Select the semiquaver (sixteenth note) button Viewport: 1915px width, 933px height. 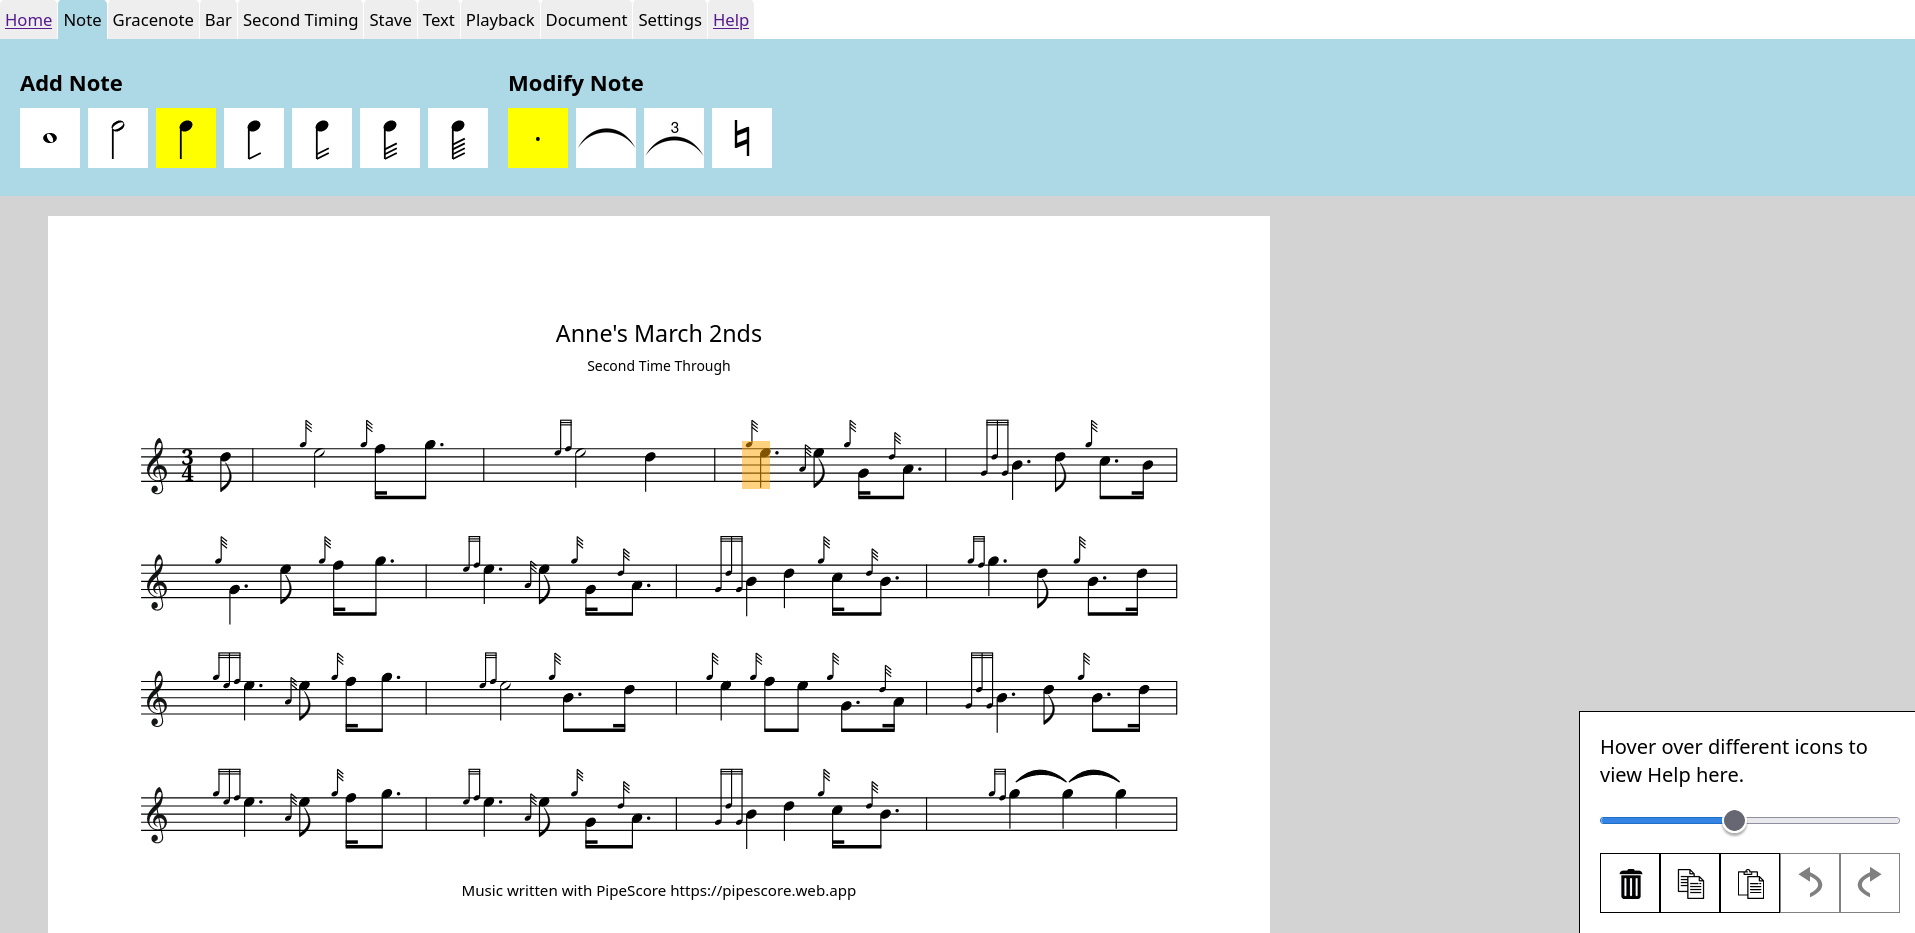tap(322, 138)
